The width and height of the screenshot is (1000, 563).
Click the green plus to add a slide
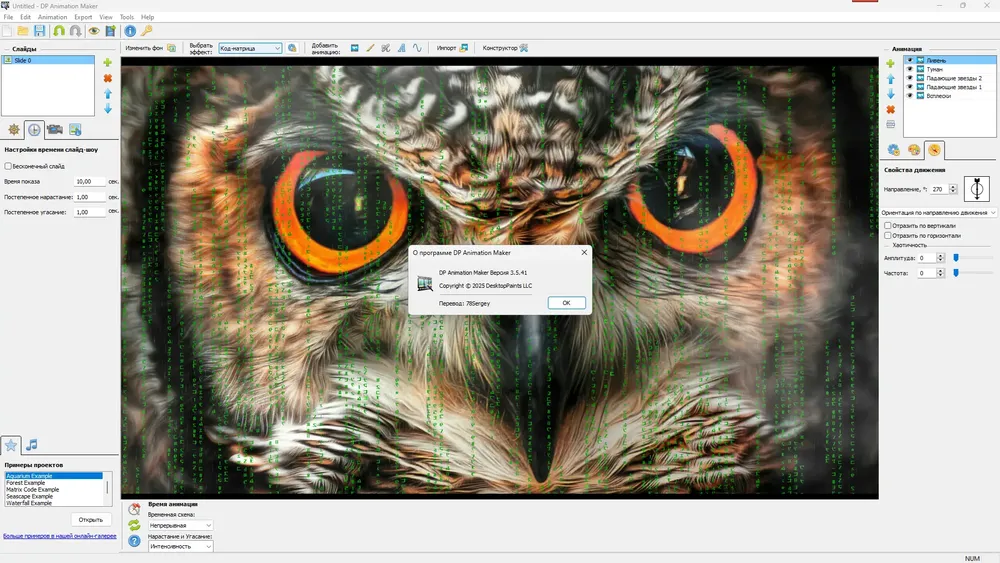click(x=107, y=62)
